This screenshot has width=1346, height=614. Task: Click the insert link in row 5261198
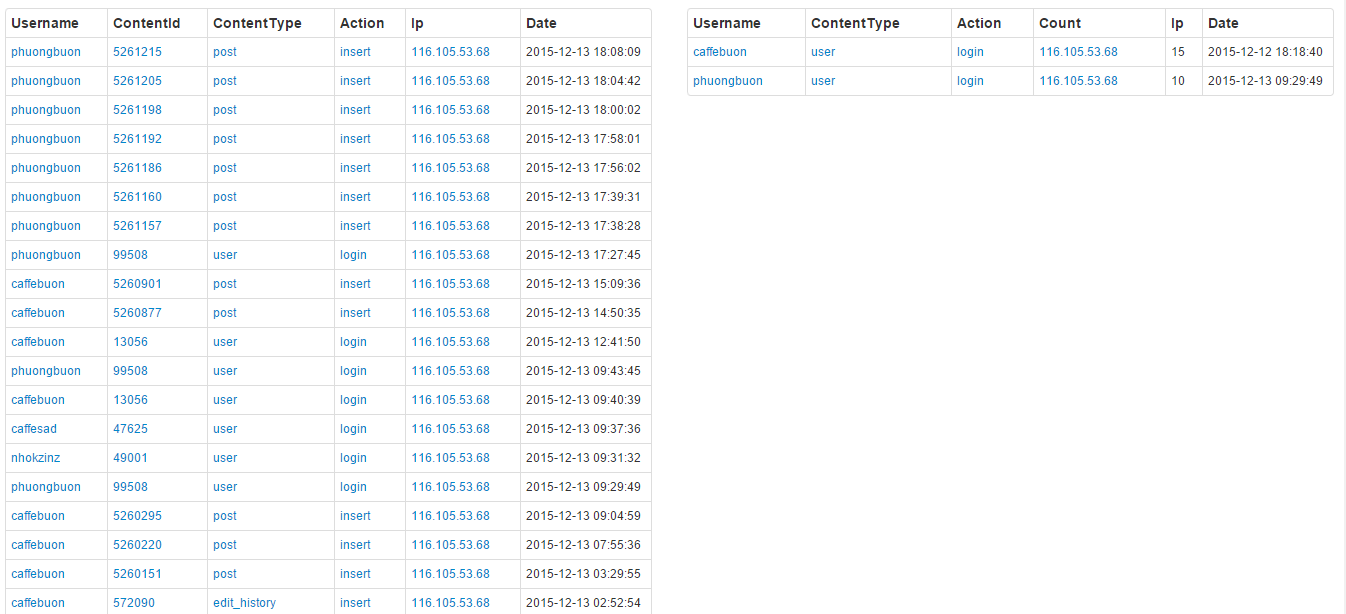tap(355, 110)
